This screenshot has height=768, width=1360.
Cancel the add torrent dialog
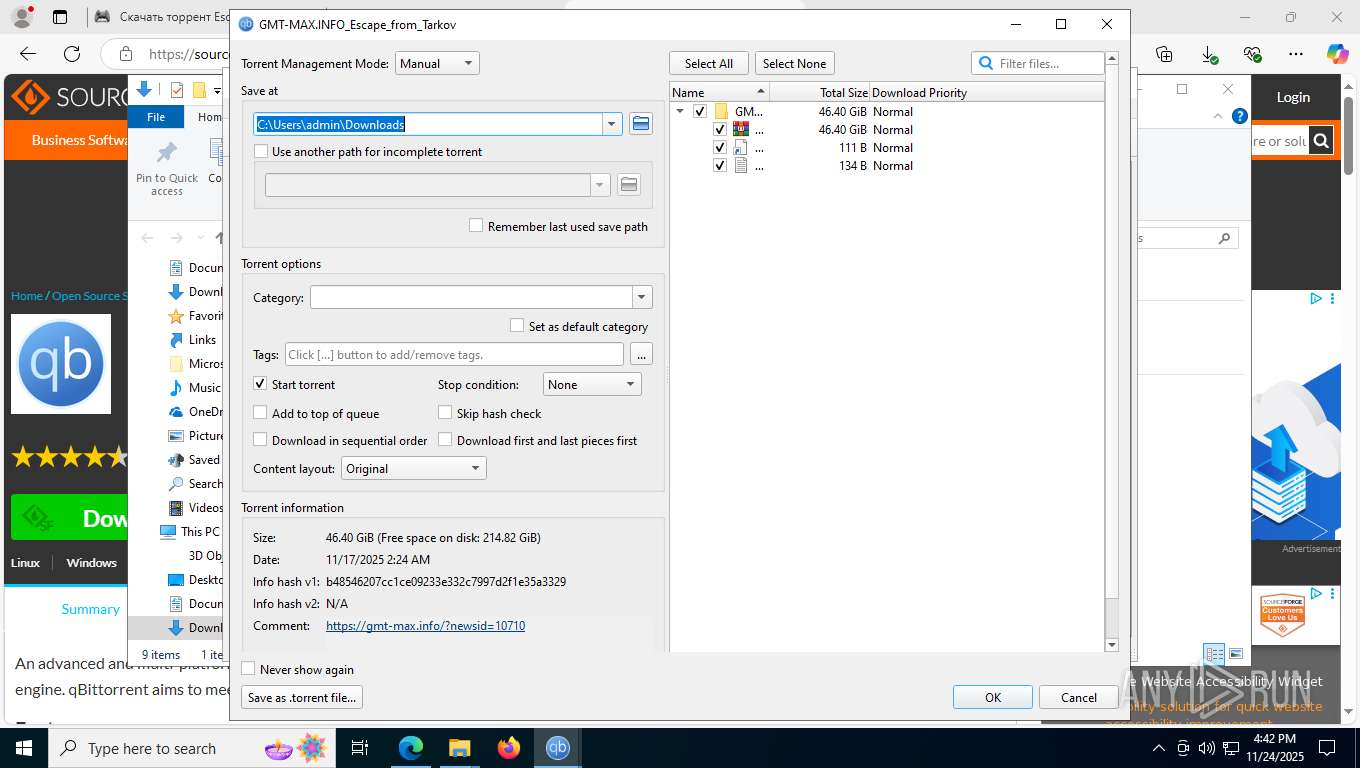[x=1078, y=697]
